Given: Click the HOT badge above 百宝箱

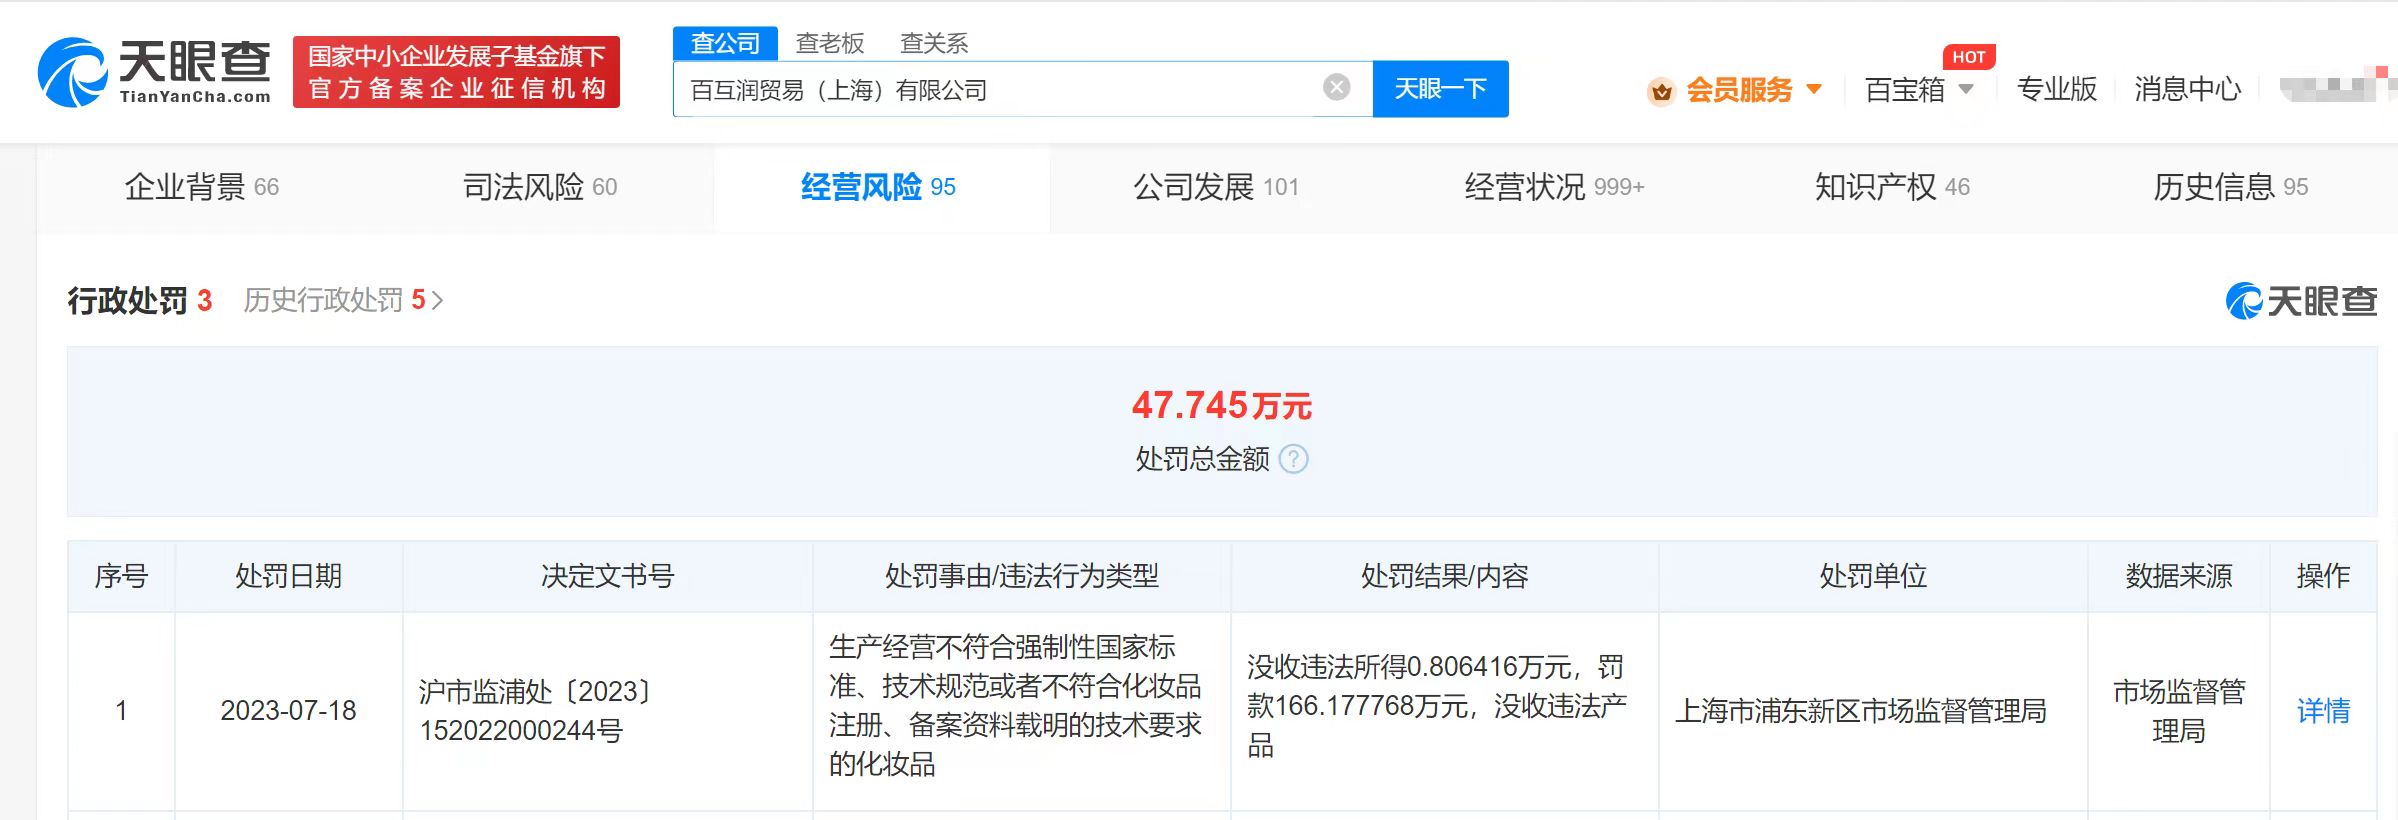Looking at the screenshot, I should point(1967,57).
